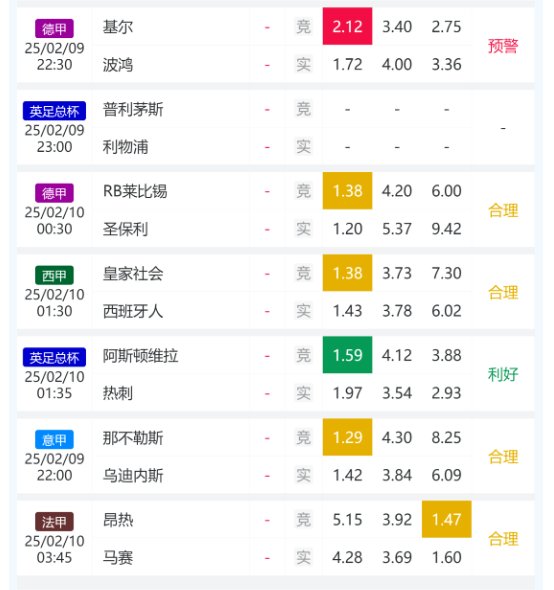The height and width of the screenshot is (590, 554).
Task: Click the 竞 tag beside 阿斯顿维拉
Action: point(303,355)
